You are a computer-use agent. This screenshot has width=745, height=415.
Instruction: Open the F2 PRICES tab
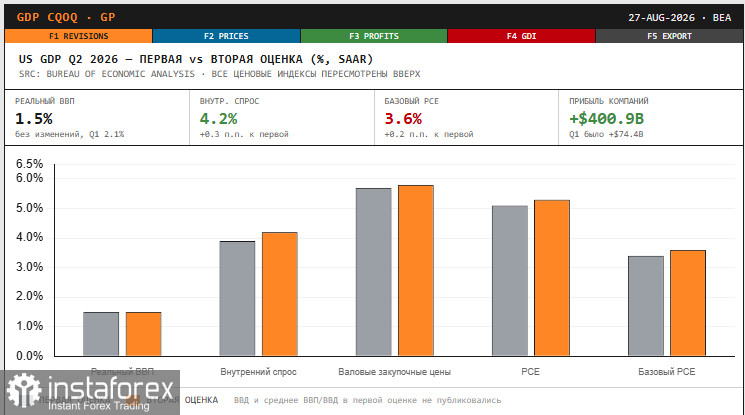226,36
